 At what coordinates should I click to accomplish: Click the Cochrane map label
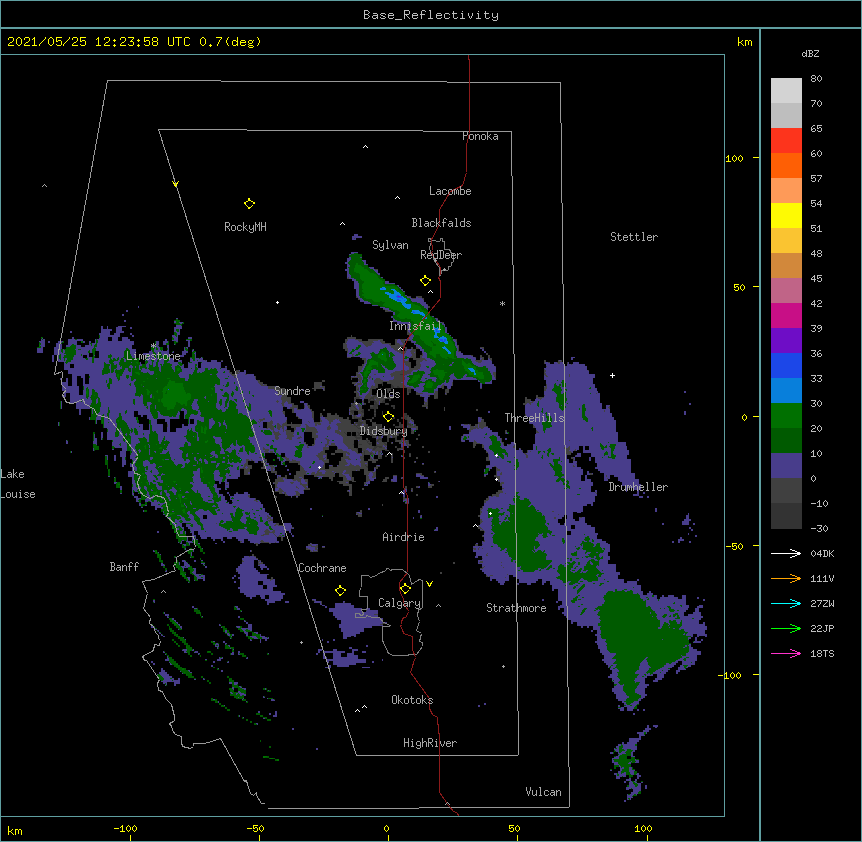click(x=322, y=568)
